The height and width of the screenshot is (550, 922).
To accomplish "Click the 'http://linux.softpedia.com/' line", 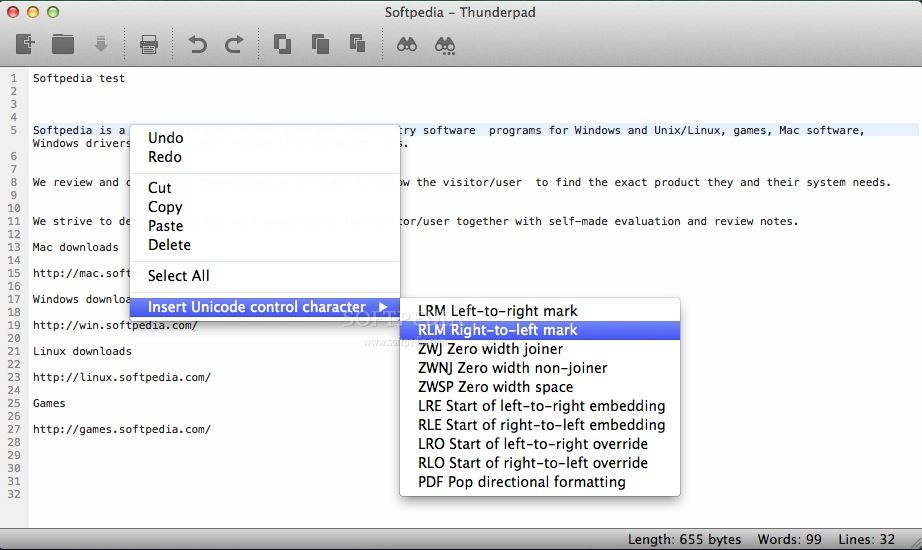I will pos(122,377).
